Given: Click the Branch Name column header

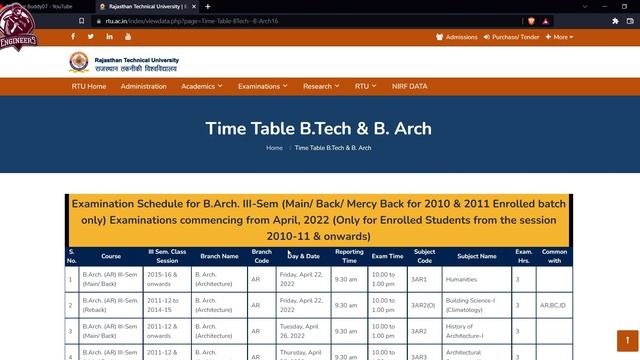Looking at the screenshot, I should pyautogui.click(x=219, y=256).
